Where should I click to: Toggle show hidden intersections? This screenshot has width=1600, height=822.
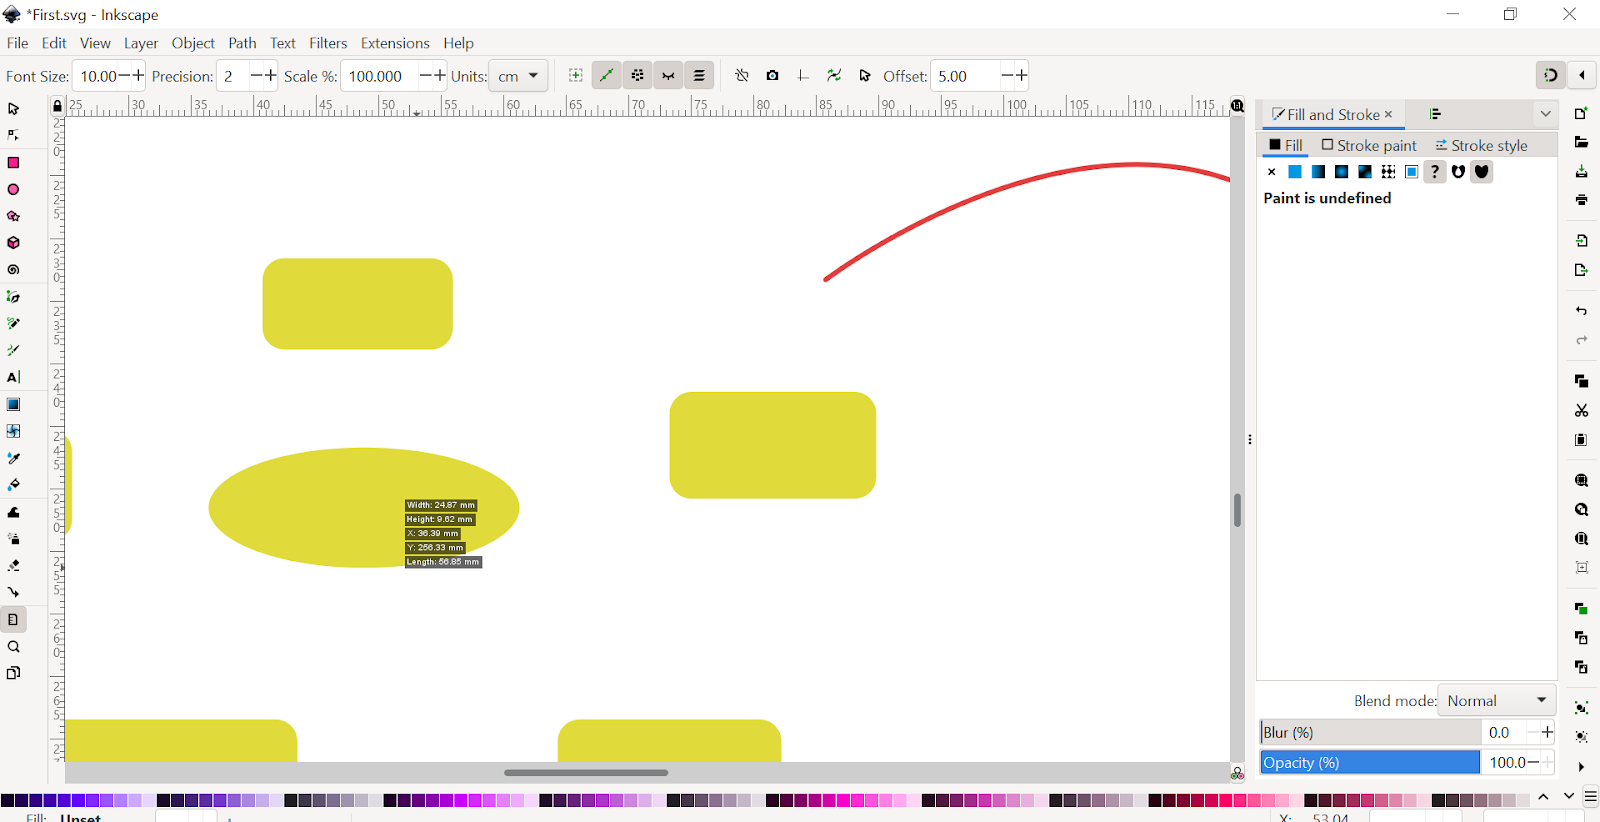[x=669, y=76]
